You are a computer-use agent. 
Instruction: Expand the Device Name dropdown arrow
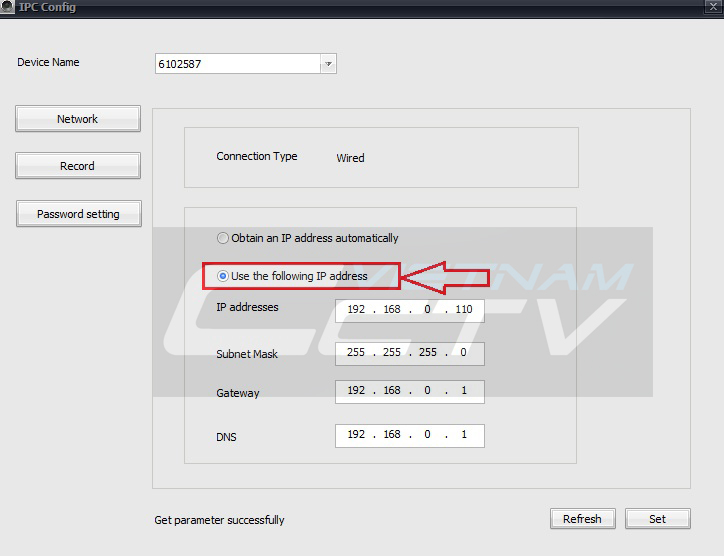pyautogui.click(x=328, y=64)
